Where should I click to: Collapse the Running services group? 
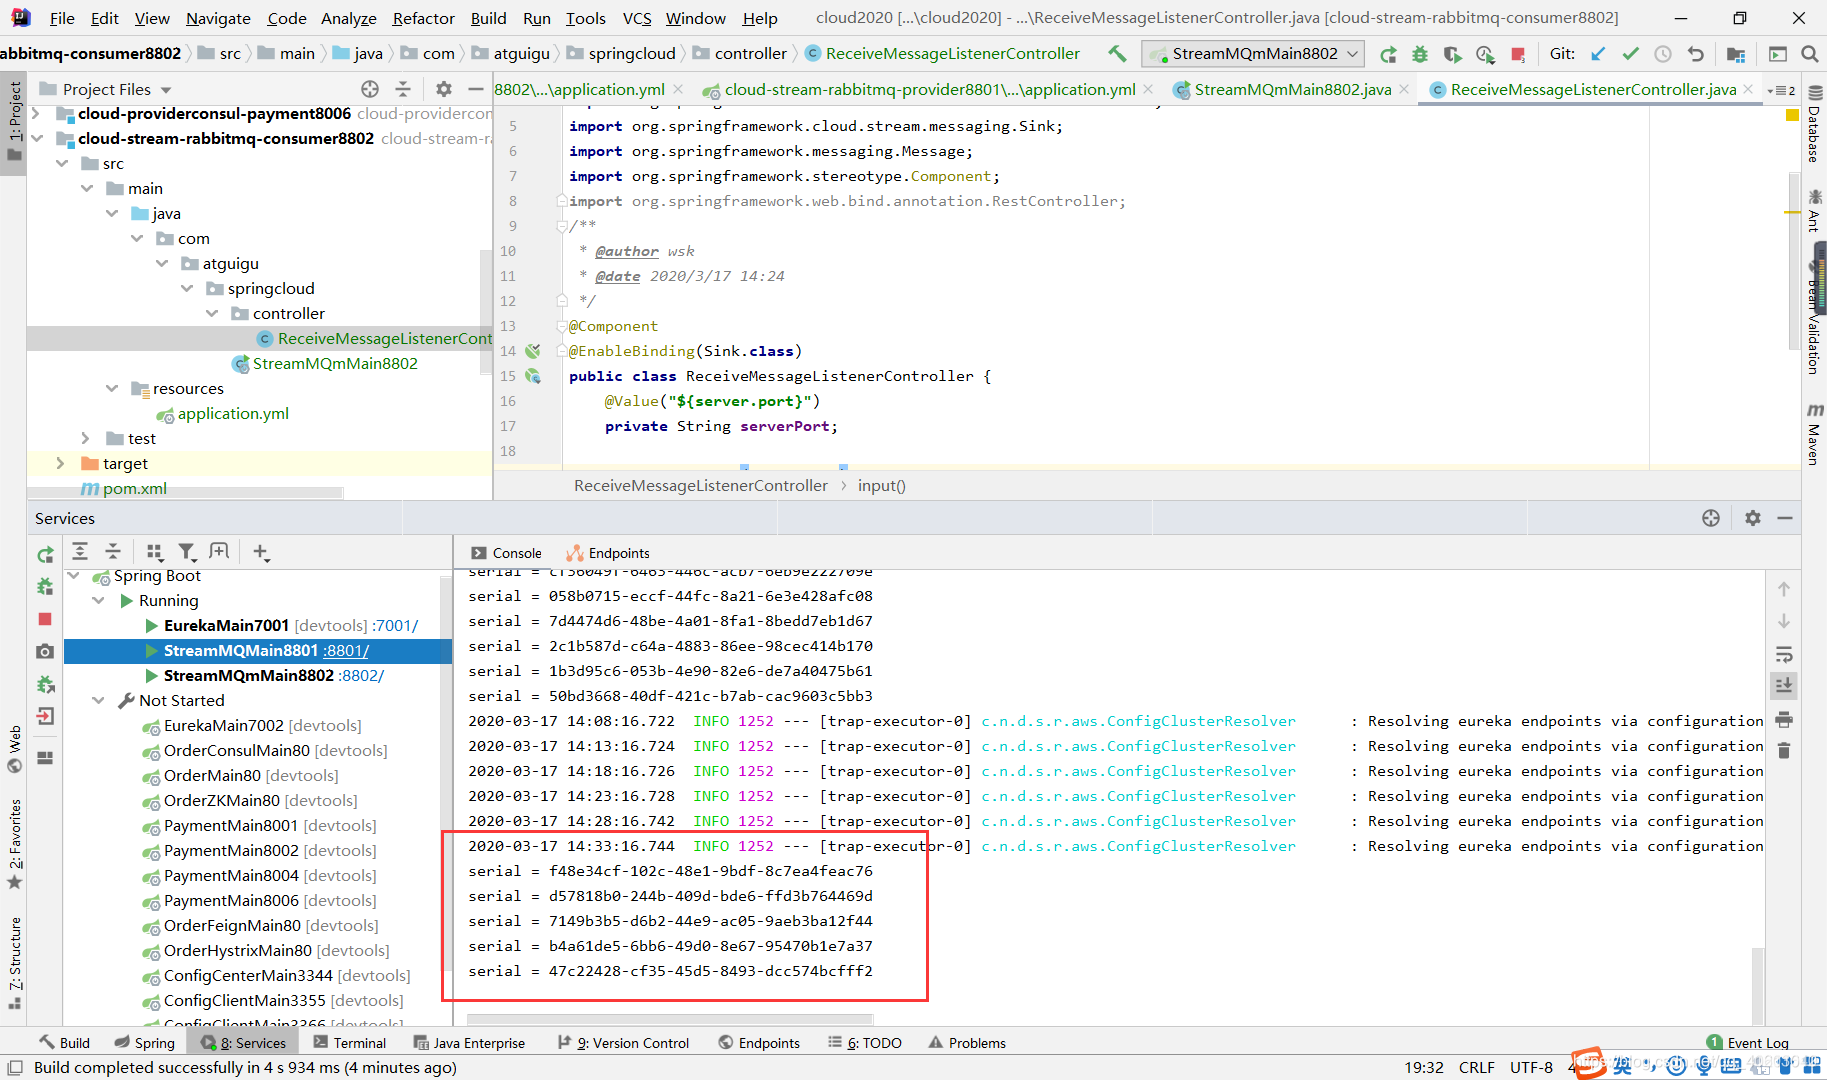coord(98,601)
